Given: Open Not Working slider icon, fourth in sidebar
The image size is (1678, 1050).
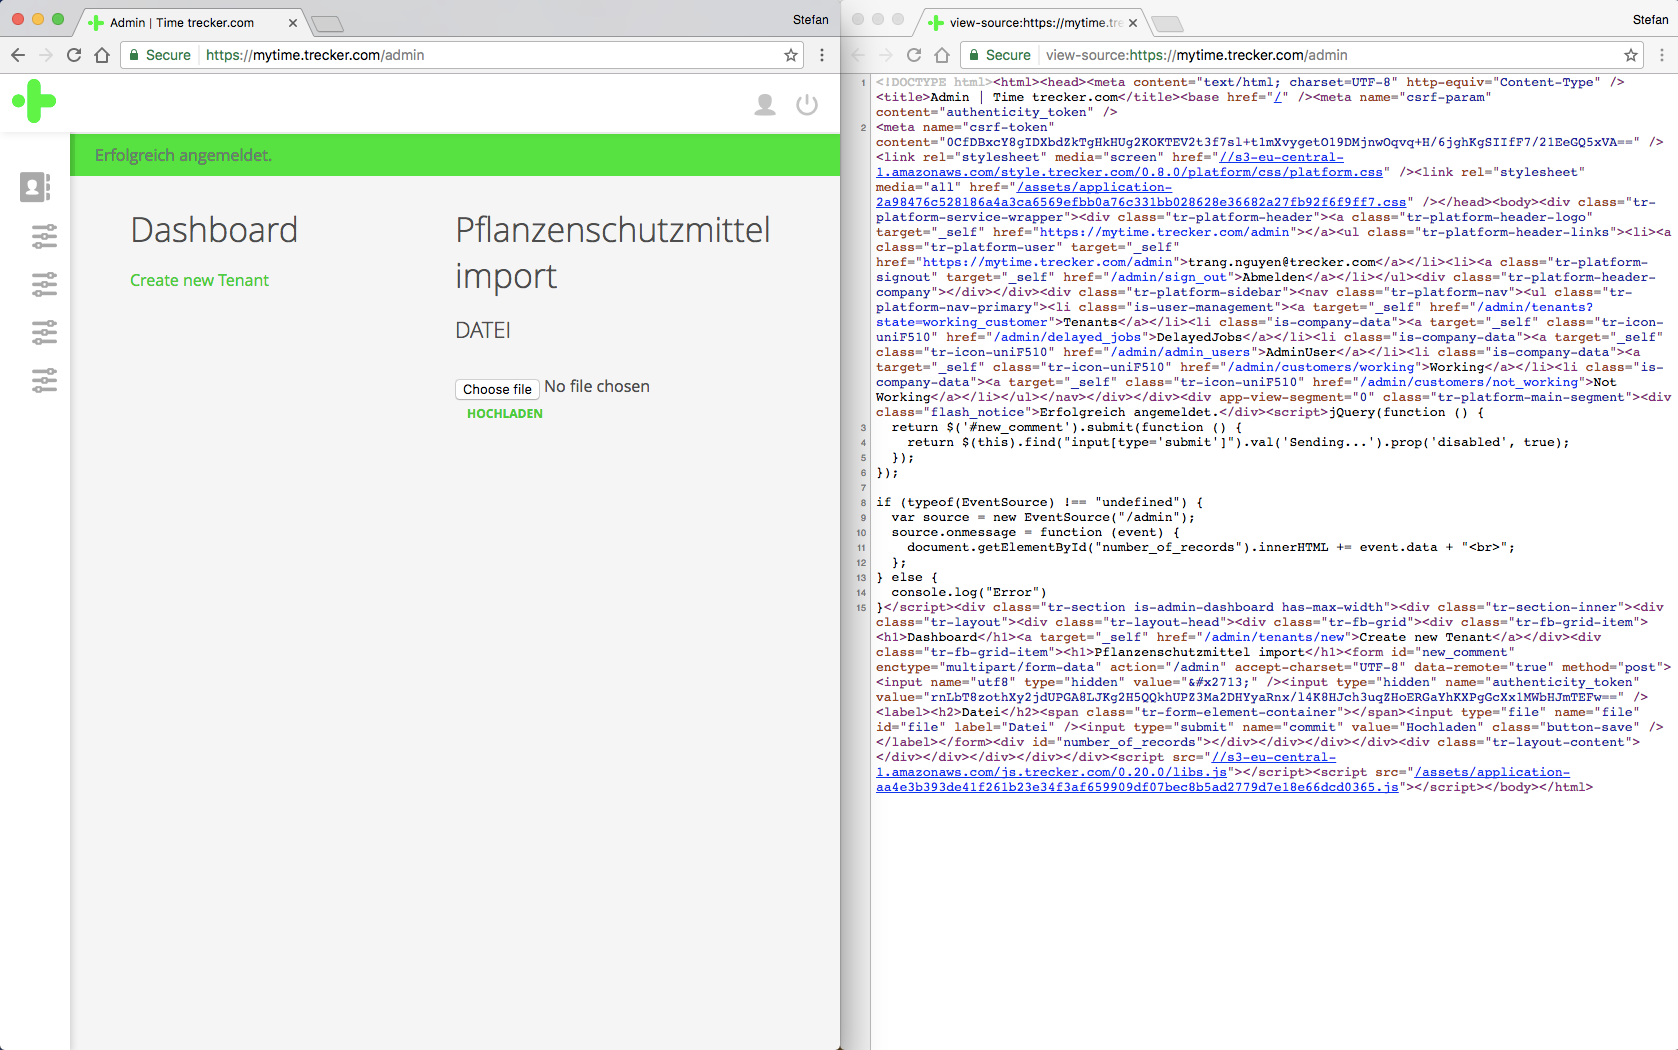Looking at the screenshot, I should click(x=44, y=380).
